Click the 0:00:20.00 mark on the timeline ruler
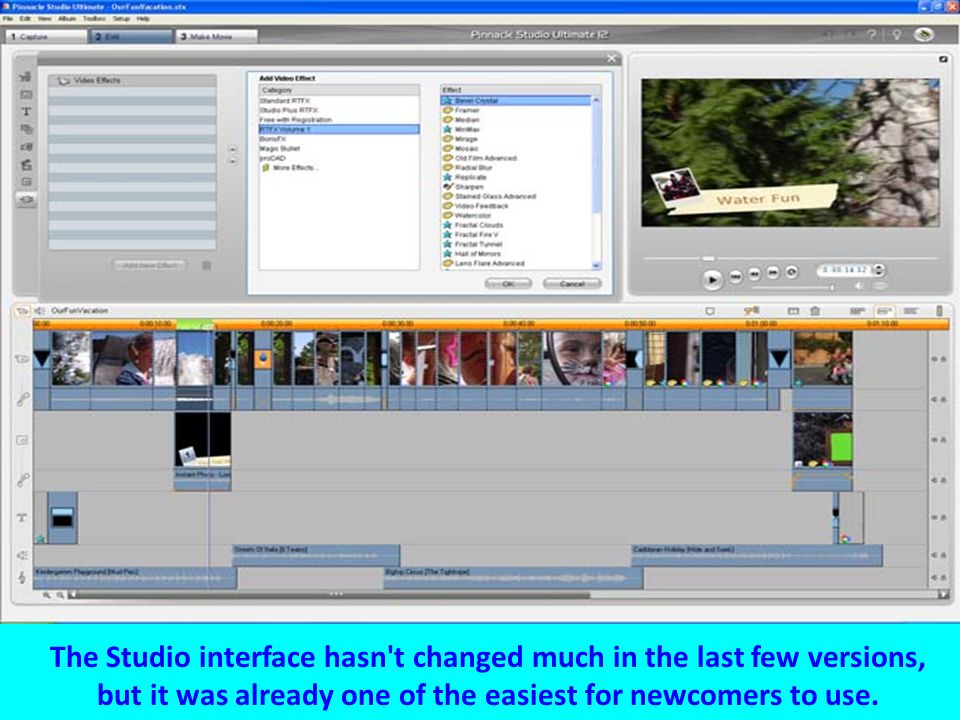This screenshot has height=720, width=960. click(276, 323)
